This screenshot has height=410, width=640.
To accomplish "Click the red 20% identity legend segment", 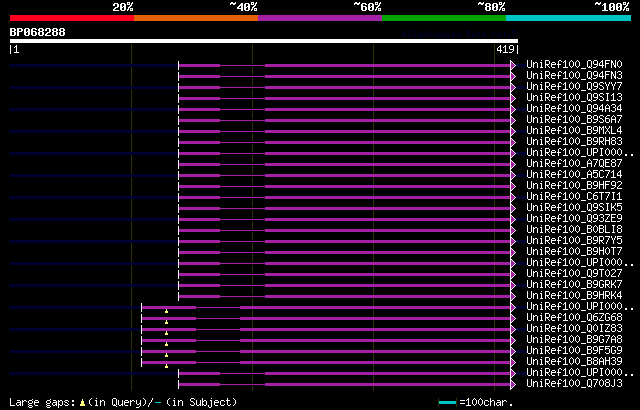I will click(72, 18).
